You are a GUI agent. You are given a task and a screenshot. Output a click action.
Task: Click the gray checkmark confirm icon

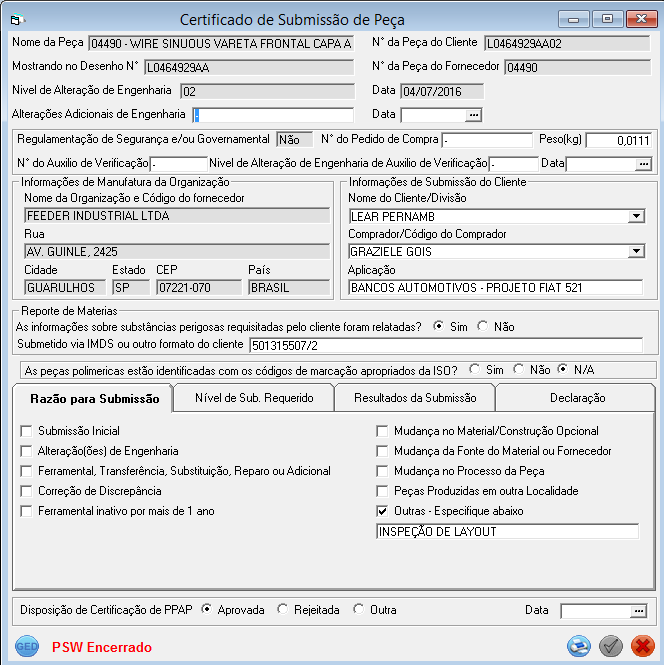[611, 646]
